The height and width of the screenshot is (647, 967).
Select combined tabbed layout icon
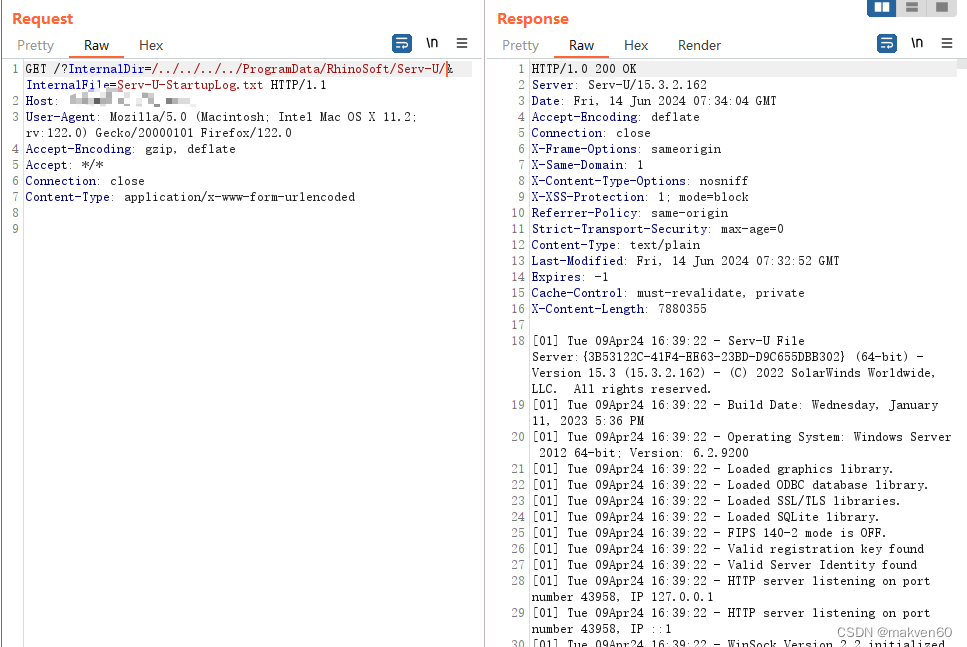941,7
